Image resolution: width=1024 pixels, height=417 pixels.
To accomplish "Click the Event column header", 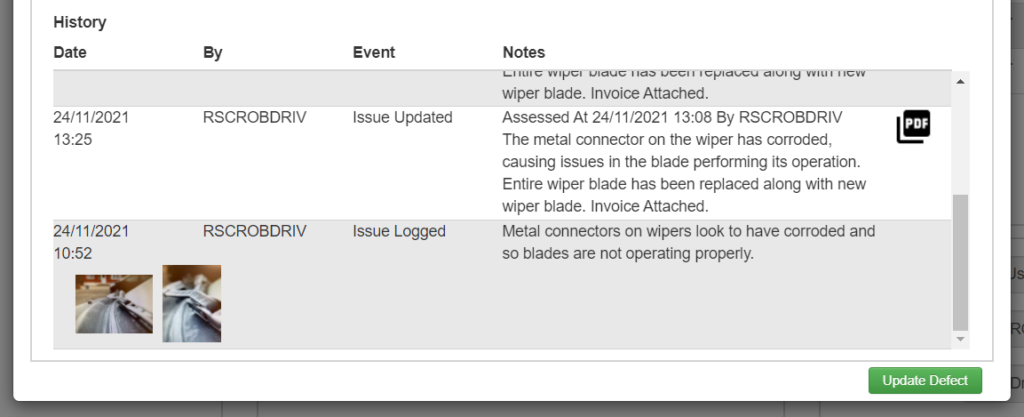I will [374, 52].
